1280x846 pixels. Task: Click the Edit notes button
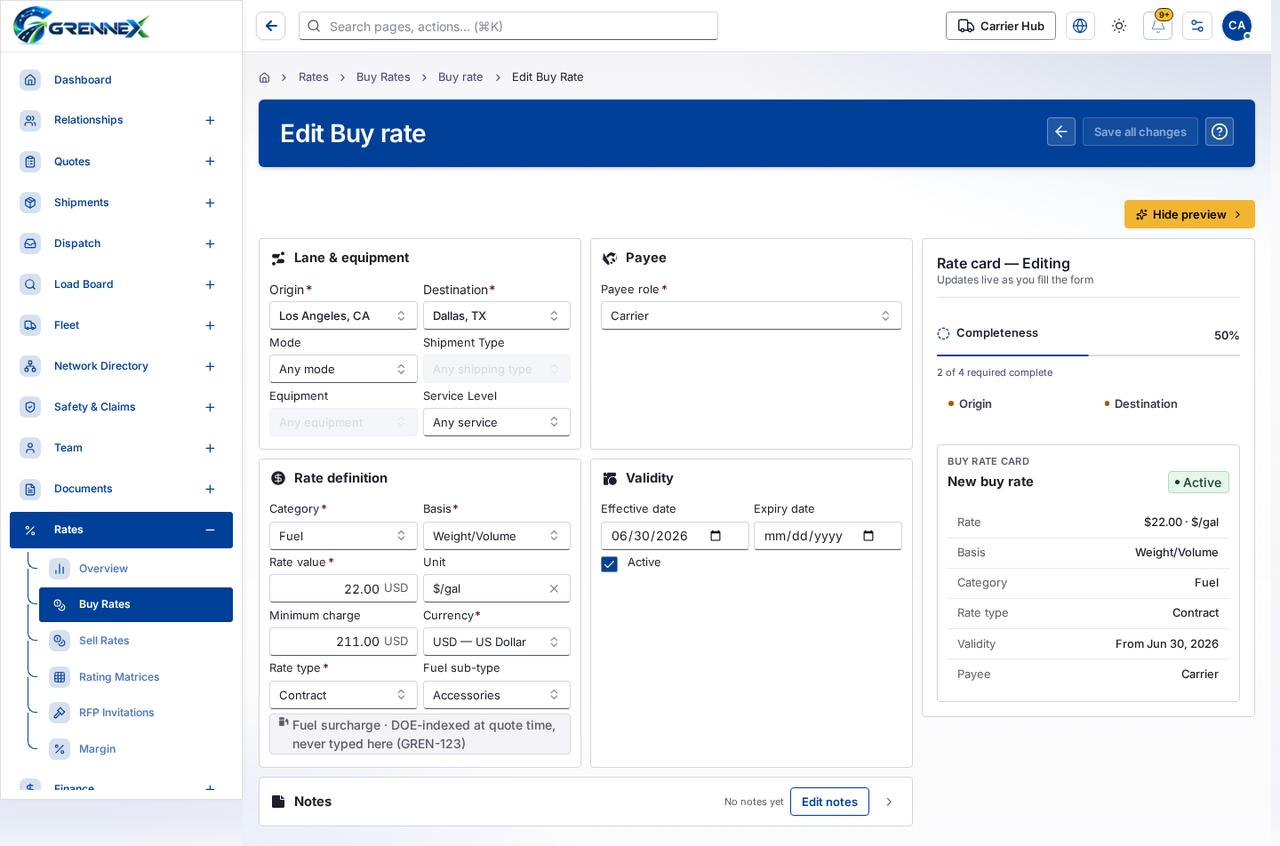click(829, 802)
